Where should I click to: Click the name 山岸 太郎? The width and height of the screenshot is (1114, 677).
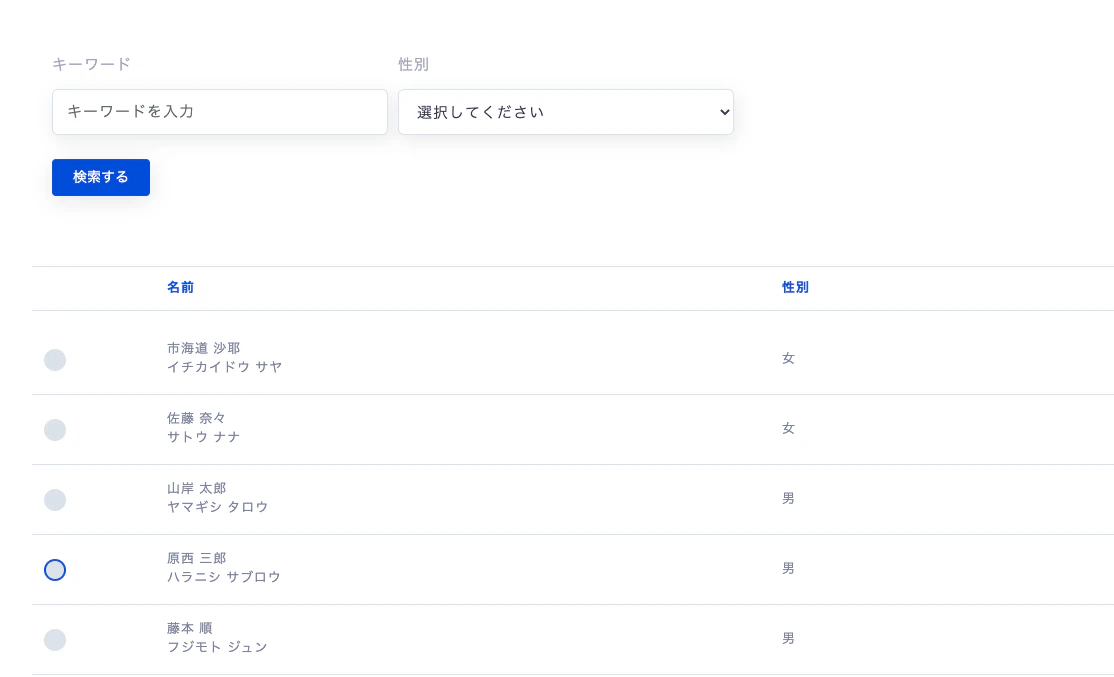click(197, 488)
